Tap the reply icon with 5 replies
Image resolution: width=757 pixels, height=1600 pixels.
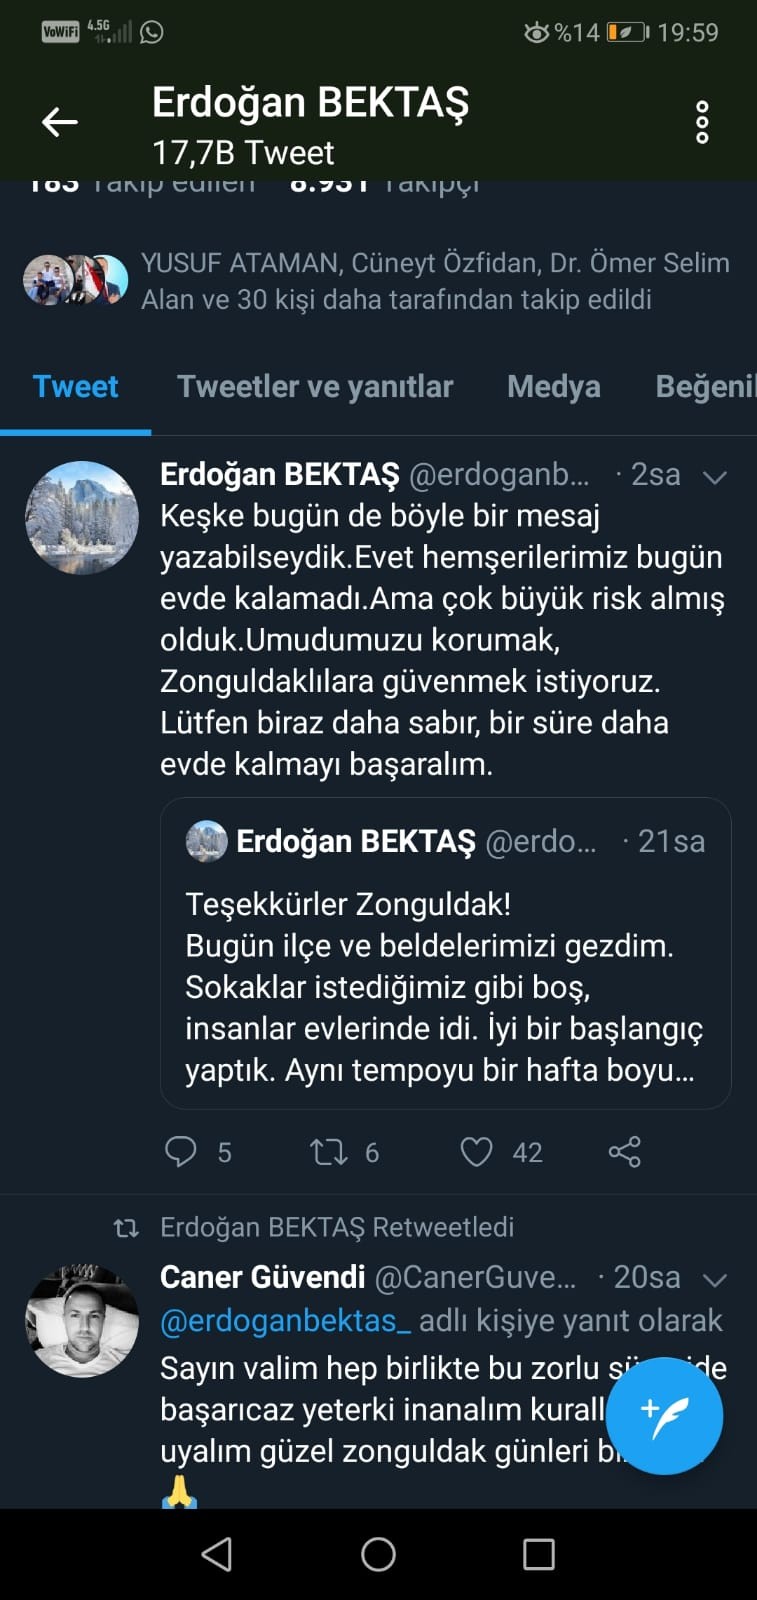181,1152
